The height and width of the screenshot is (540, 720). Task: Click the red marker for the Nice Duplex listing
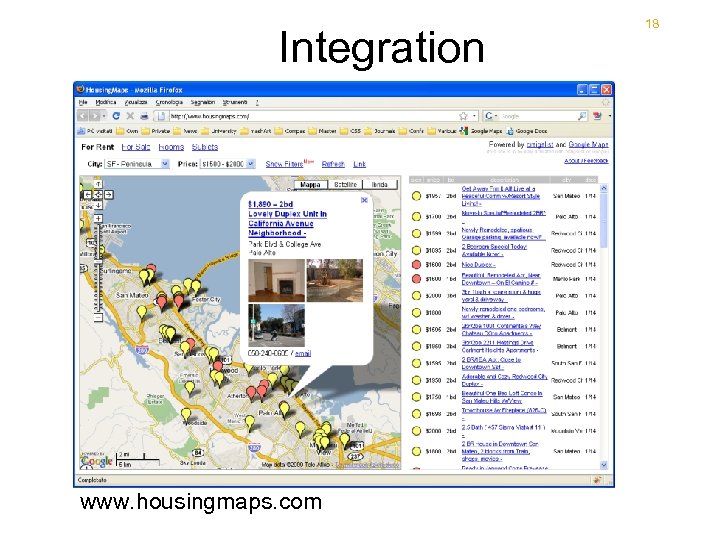[x=416, y=265]
